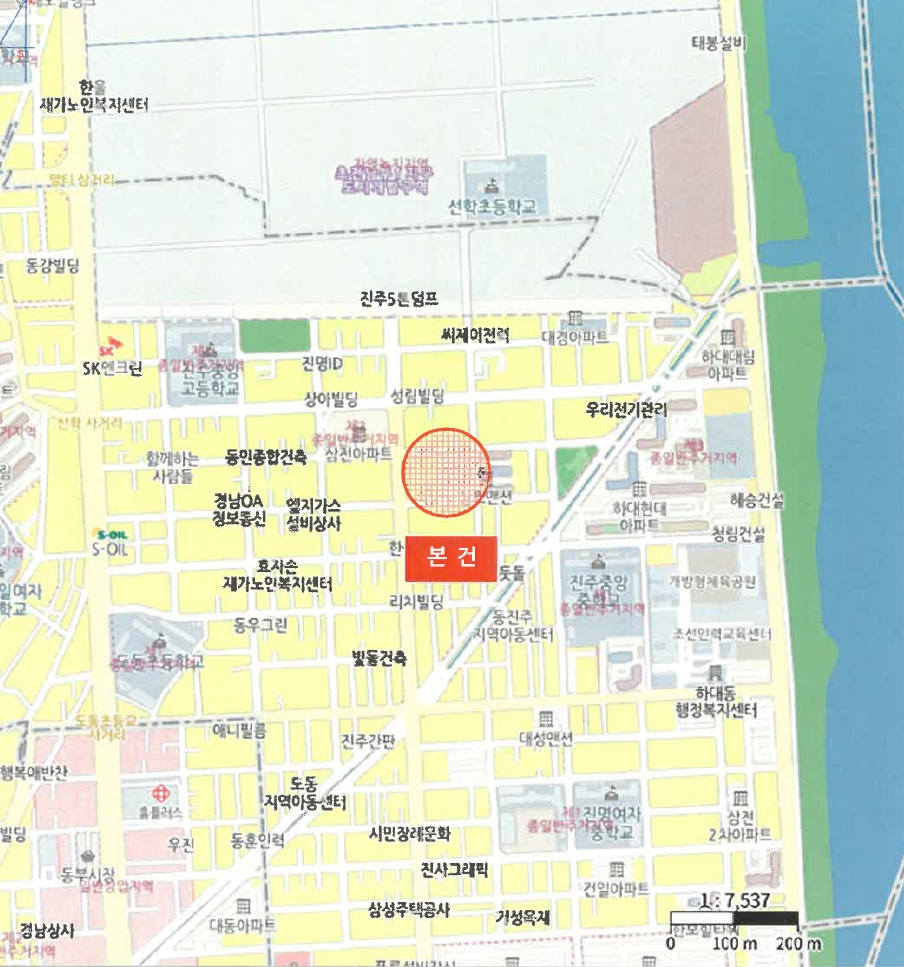Click the SK logo above SK엔크린

(110, 347)
